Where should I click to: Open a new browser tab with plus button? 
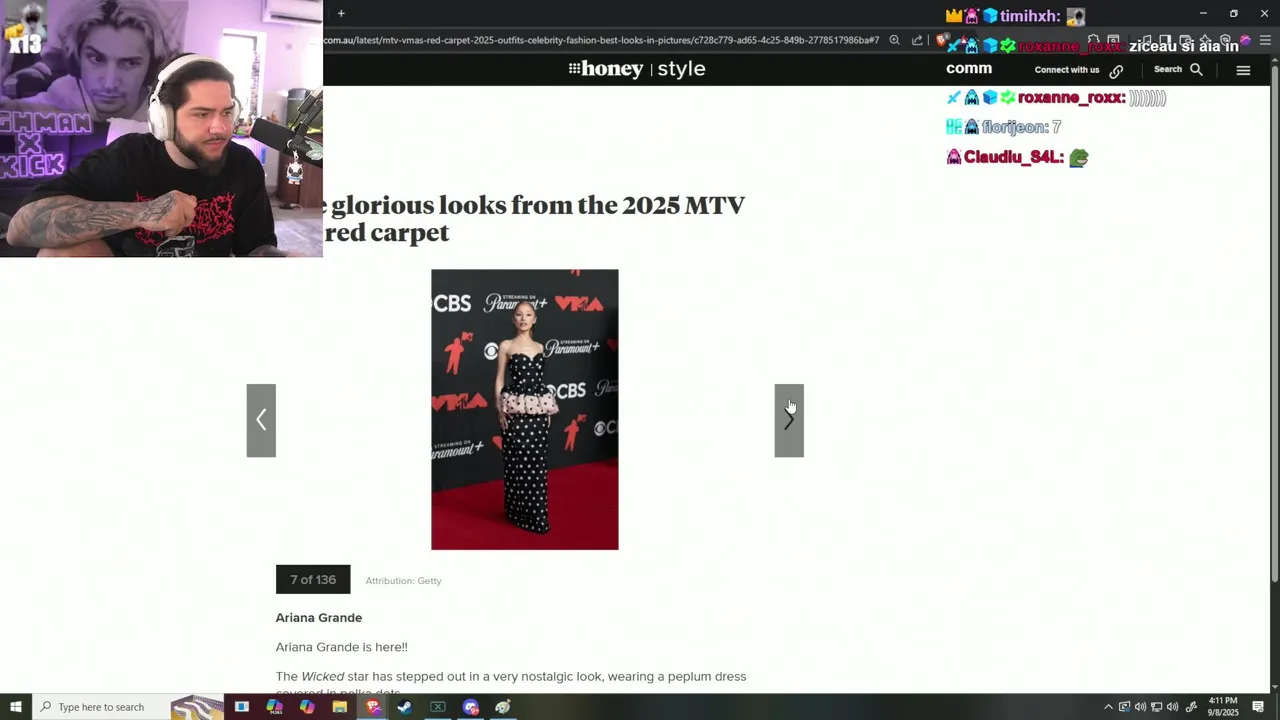pyautogui.click(x=341, y=13)
